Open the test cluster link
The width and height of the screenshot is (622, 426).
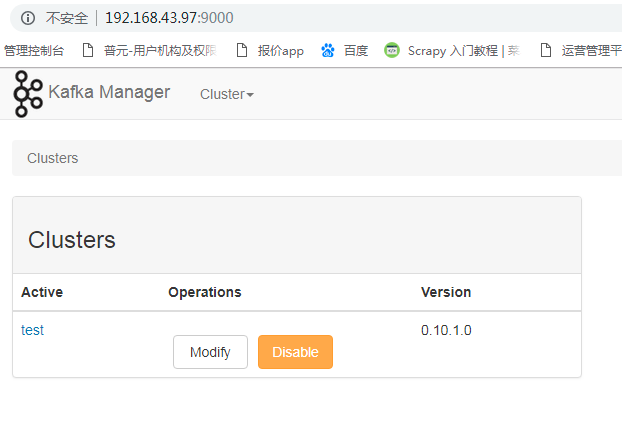(x=32, y=330)
